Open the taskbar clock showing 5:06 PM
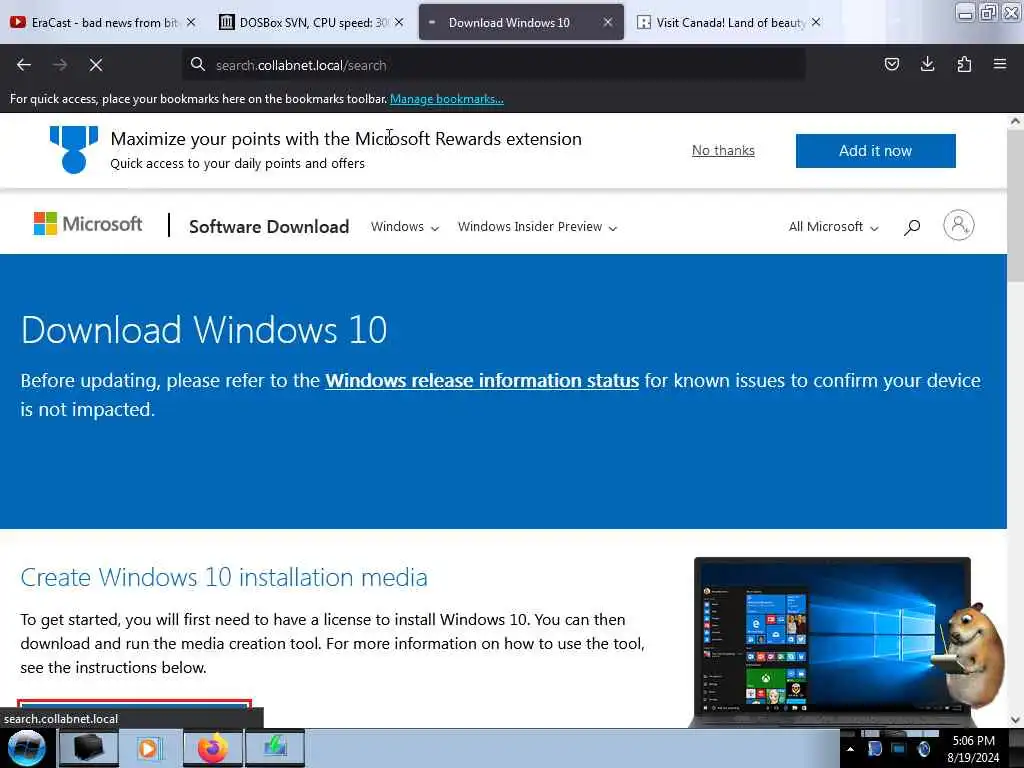The height and width of the screenshot is (768, 1024). click(x=974, y=749)
